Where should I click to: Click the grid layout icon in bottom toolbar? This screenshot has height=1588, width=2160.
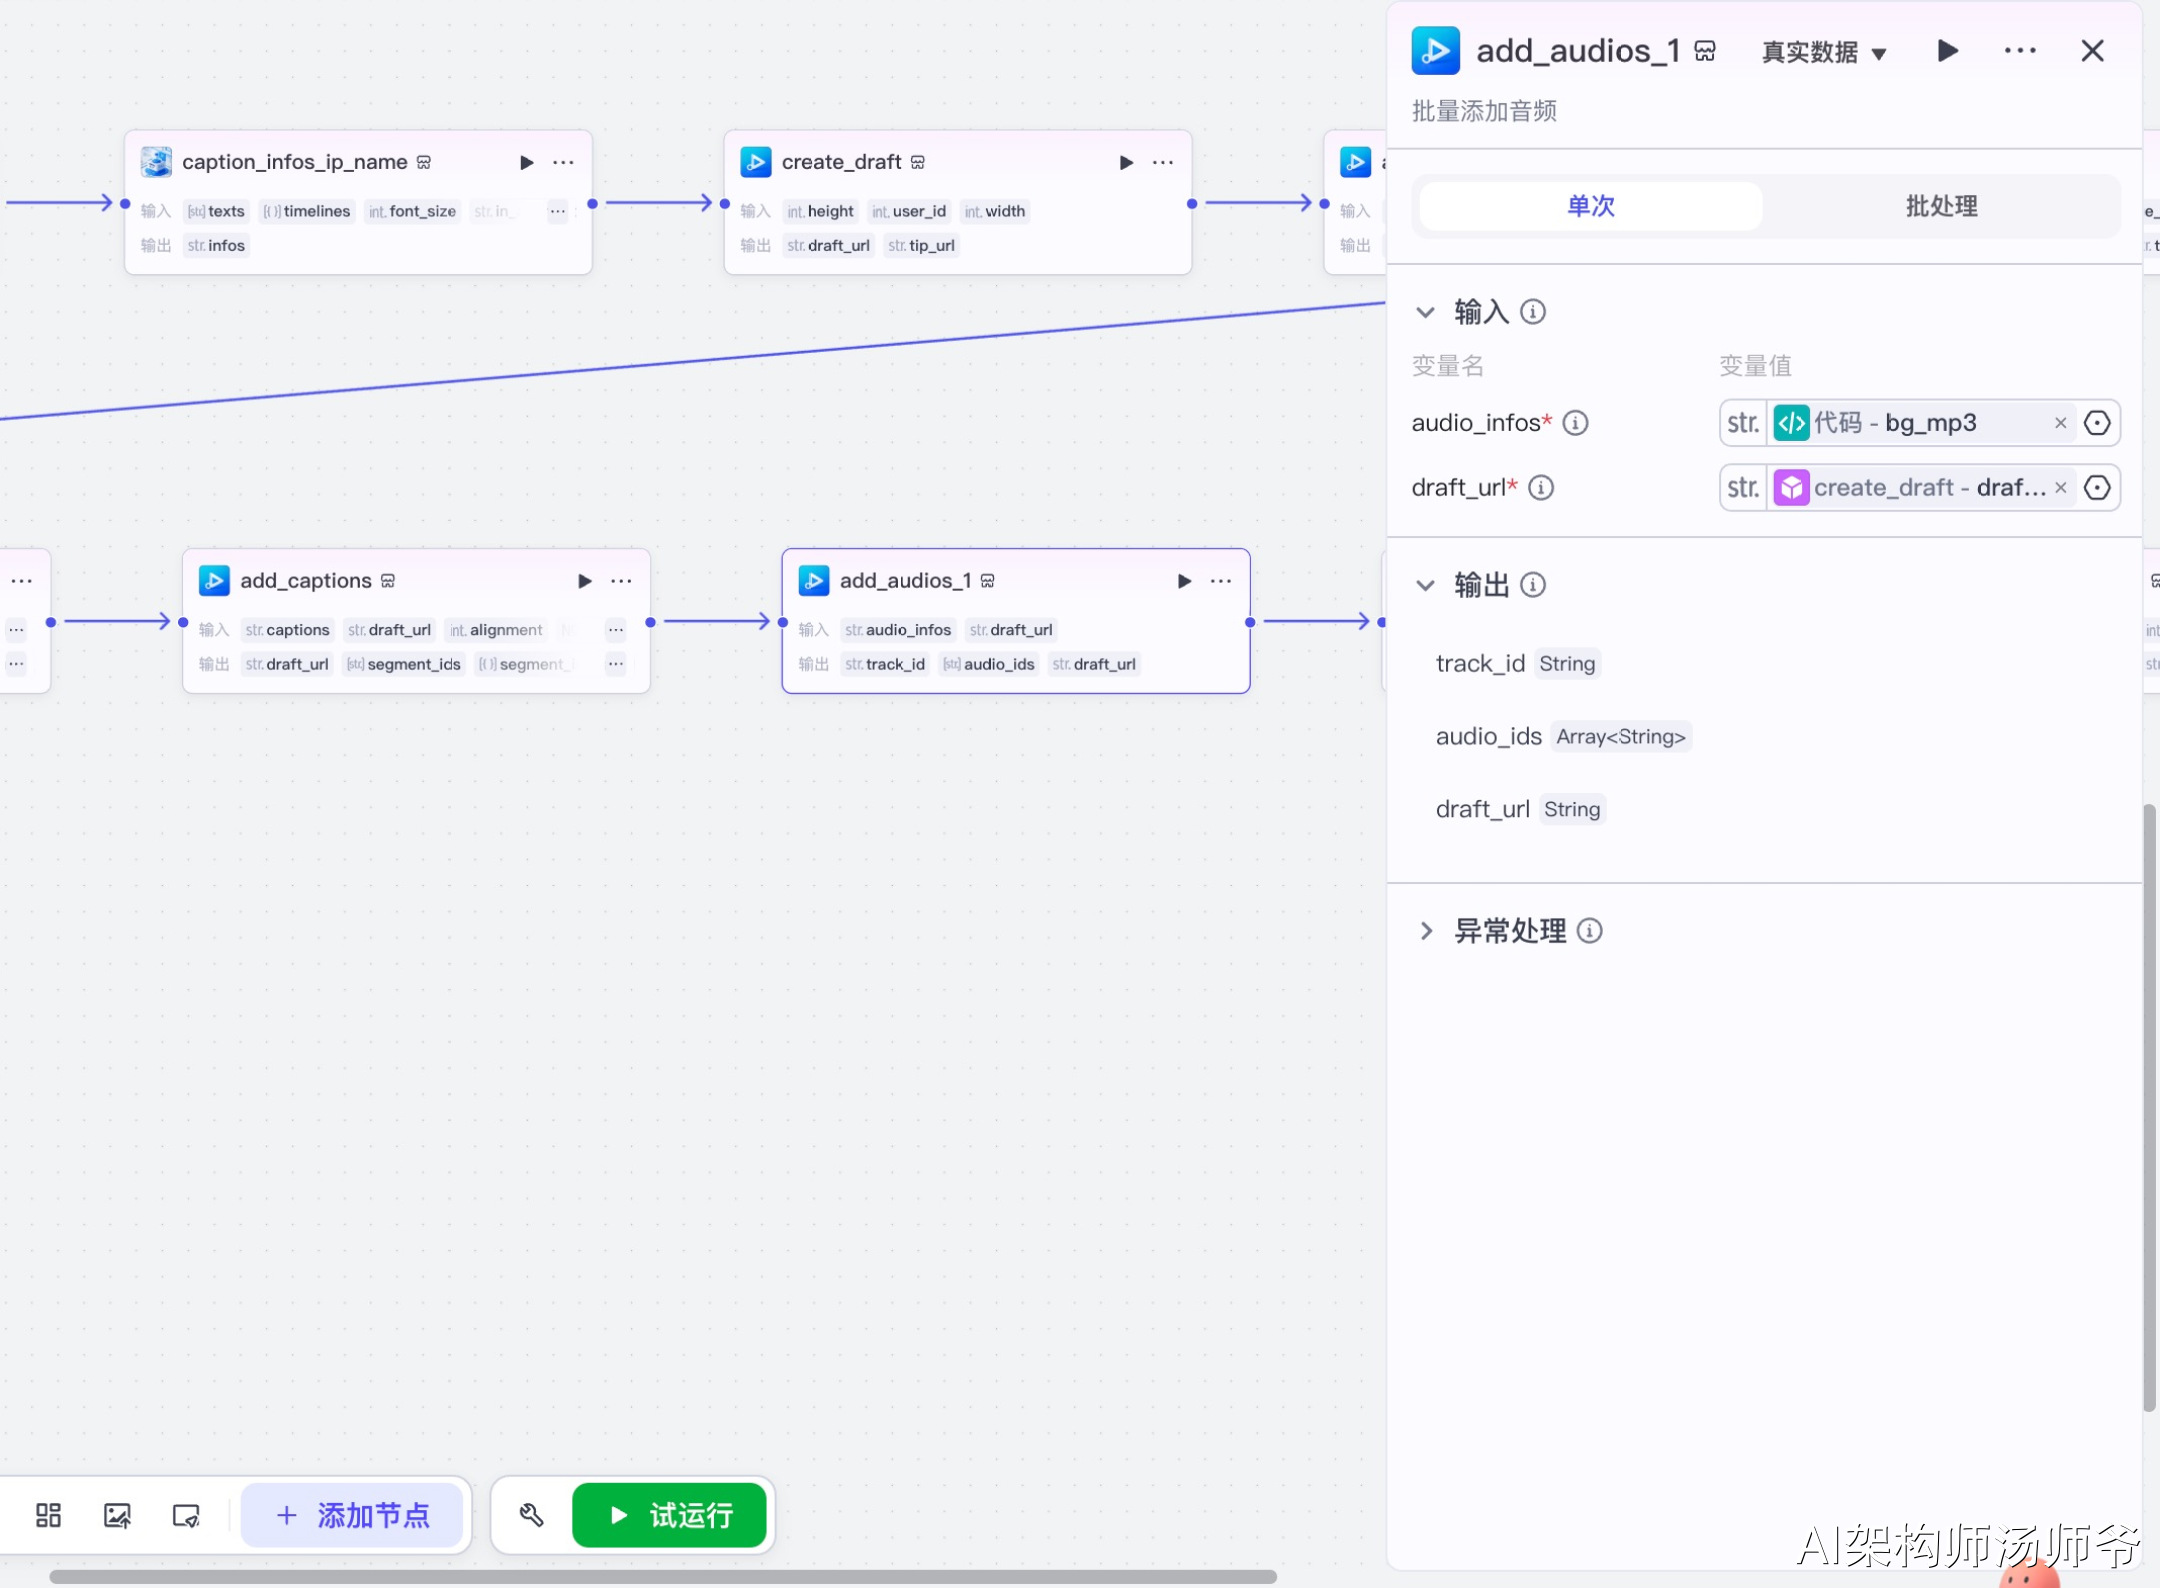[x=48, y=1515]
